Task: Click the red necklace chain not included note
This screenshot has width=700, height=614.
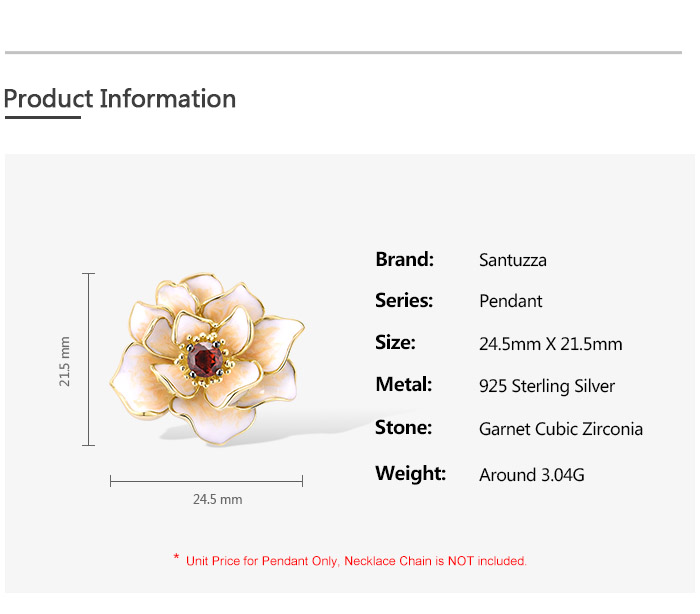Action: pos(356,561)
